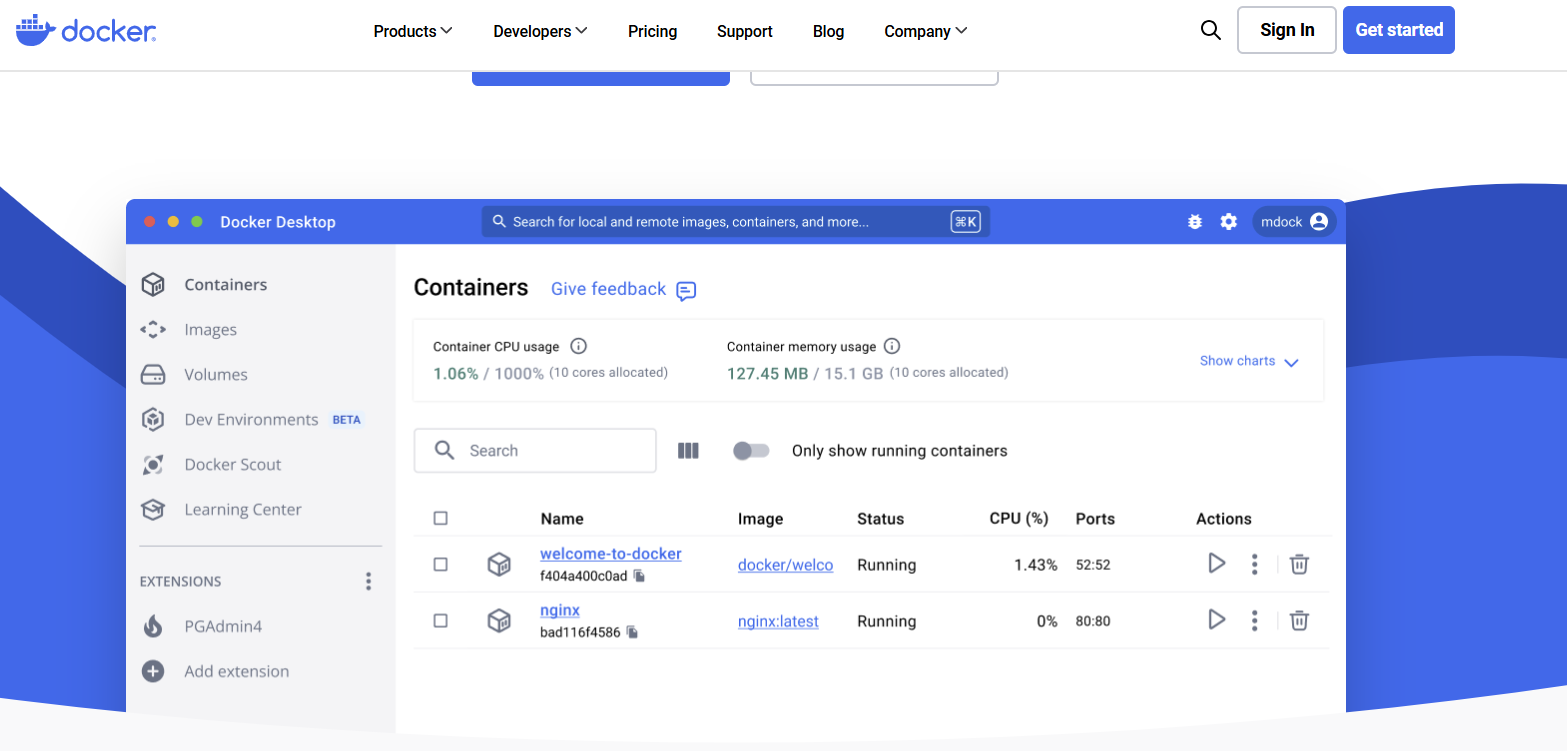
Task: Click the PGAdmin4 extension label
Action: (223, 626)
